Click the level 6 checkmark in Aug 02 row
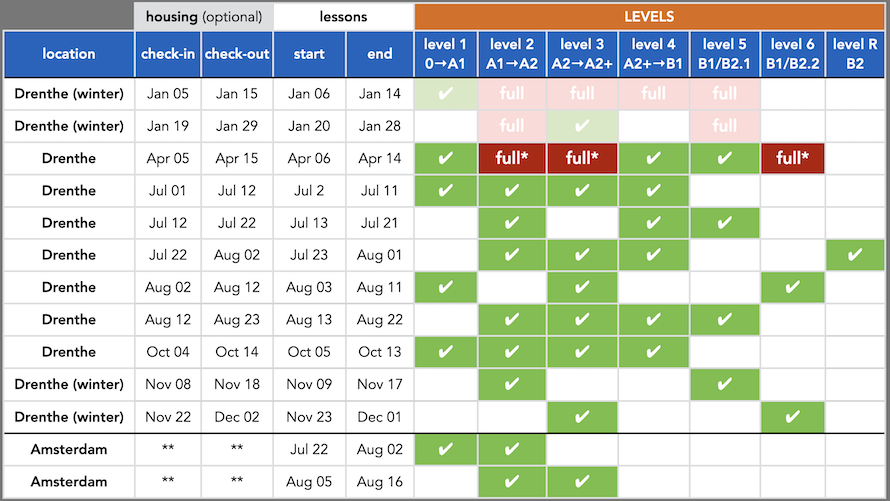This screenshot has height=501, width=890. (x=792, y=287)
